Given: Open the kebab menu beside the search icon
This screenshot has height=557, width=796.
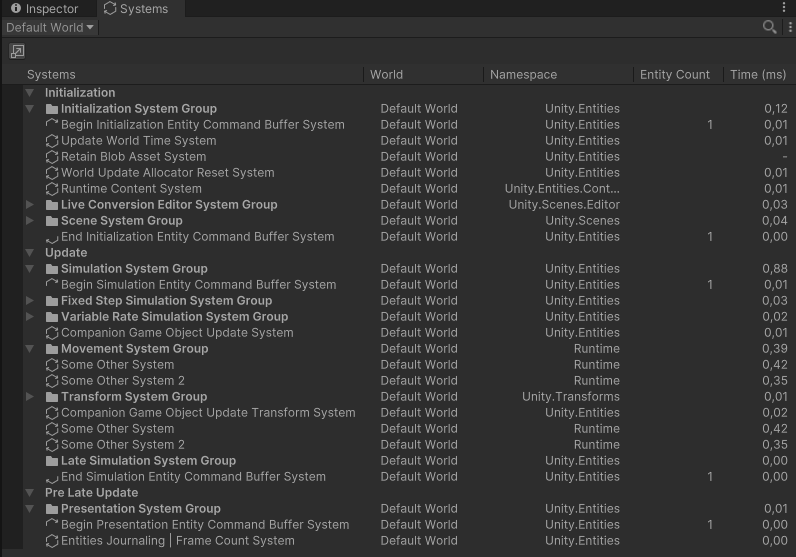Looking at the screenshot, I should click(789, 27).
